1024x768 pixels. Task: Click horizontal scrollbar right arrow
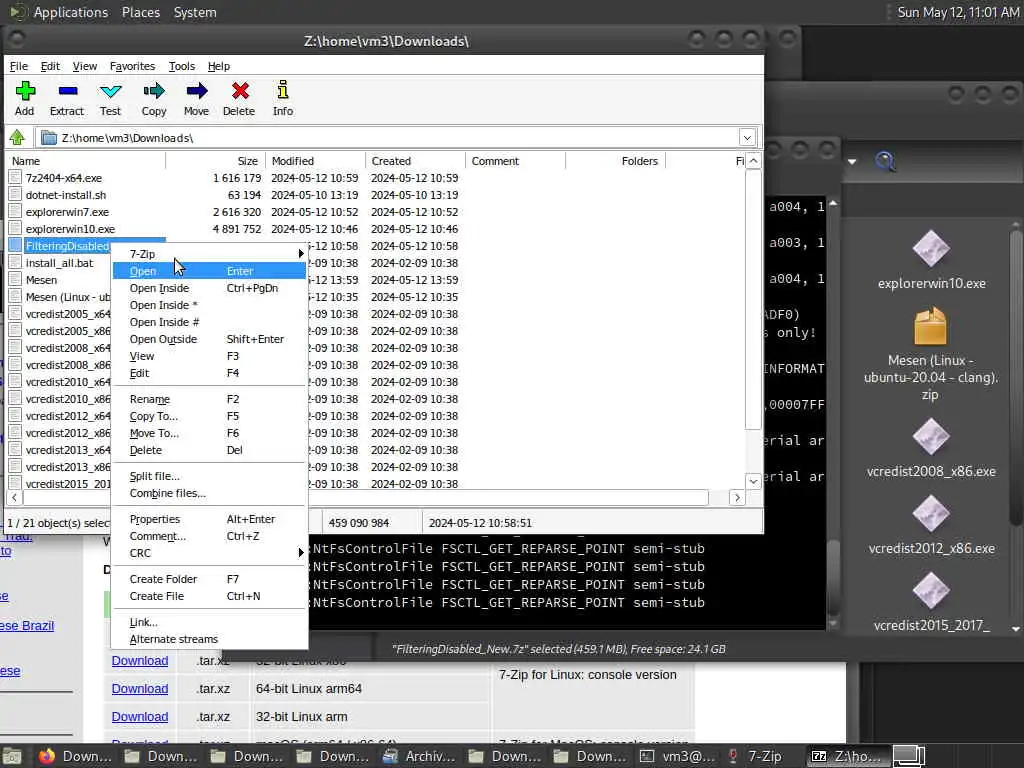pyautogui.click(x=737, y=498)
